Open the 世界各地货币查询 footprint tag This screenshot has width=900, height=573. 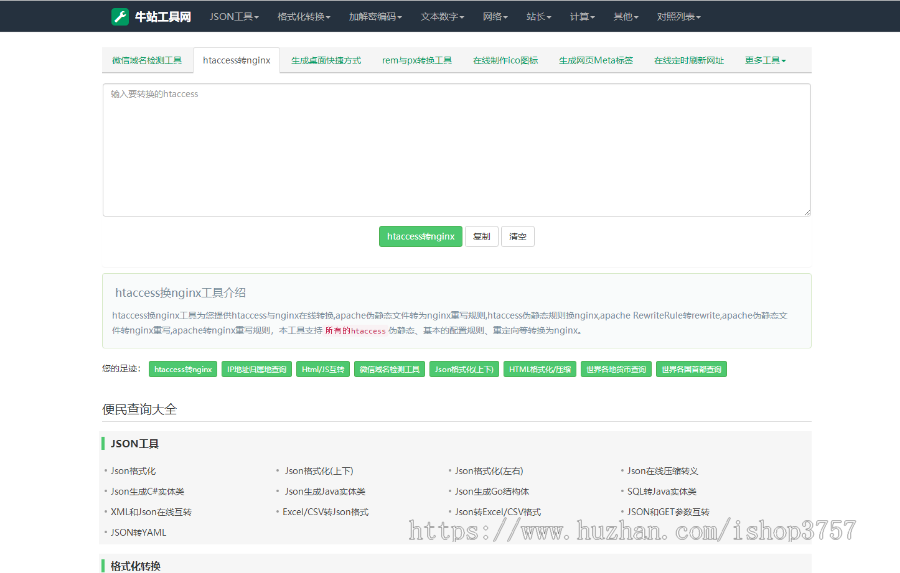click(616, 369)
